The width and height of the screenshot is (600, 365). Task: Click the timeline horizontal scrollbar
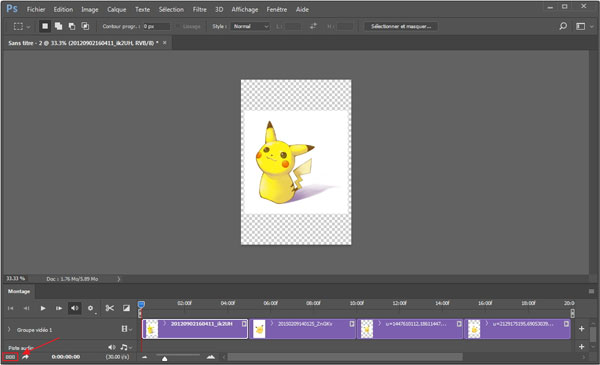pyautogui.click(x=345, y=357)
